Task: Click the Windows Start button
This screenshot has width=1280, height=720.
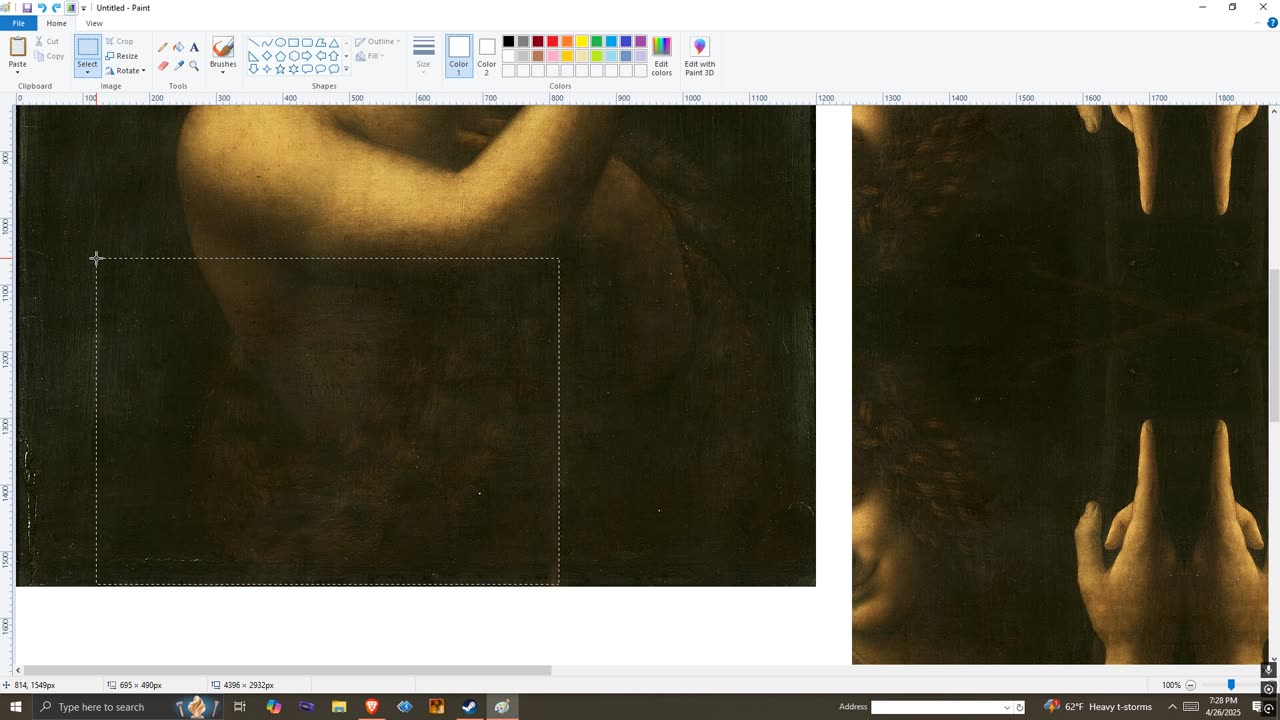Action: click(15, 707)
